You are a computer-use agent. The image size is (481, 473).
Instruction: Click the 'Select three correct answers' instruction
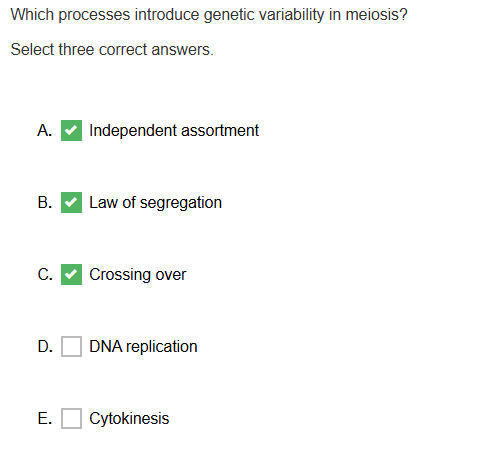[112, 50]
